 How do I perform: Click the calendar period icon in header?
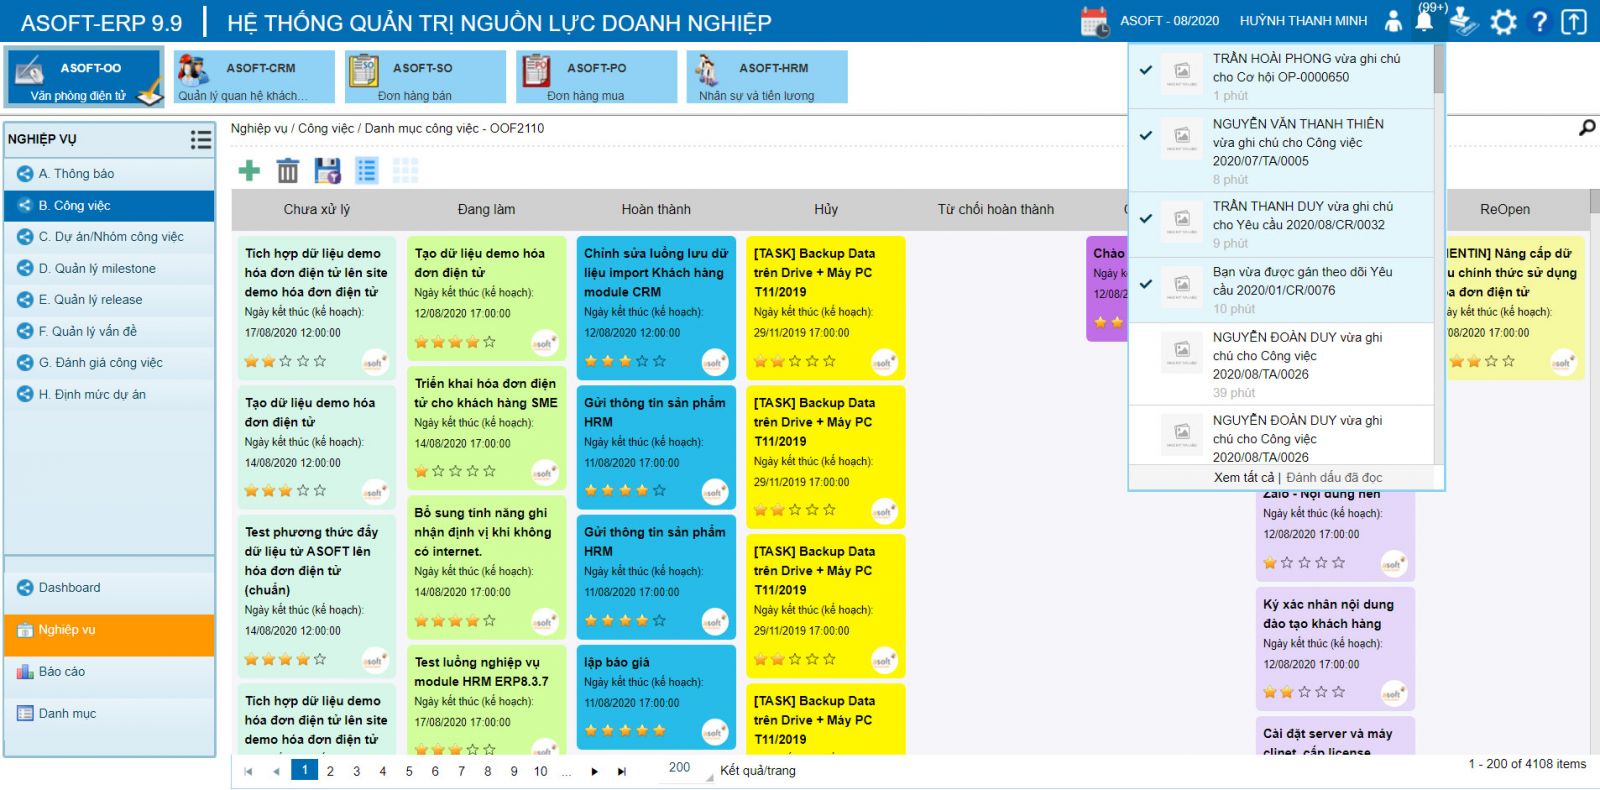point(1095,22)
